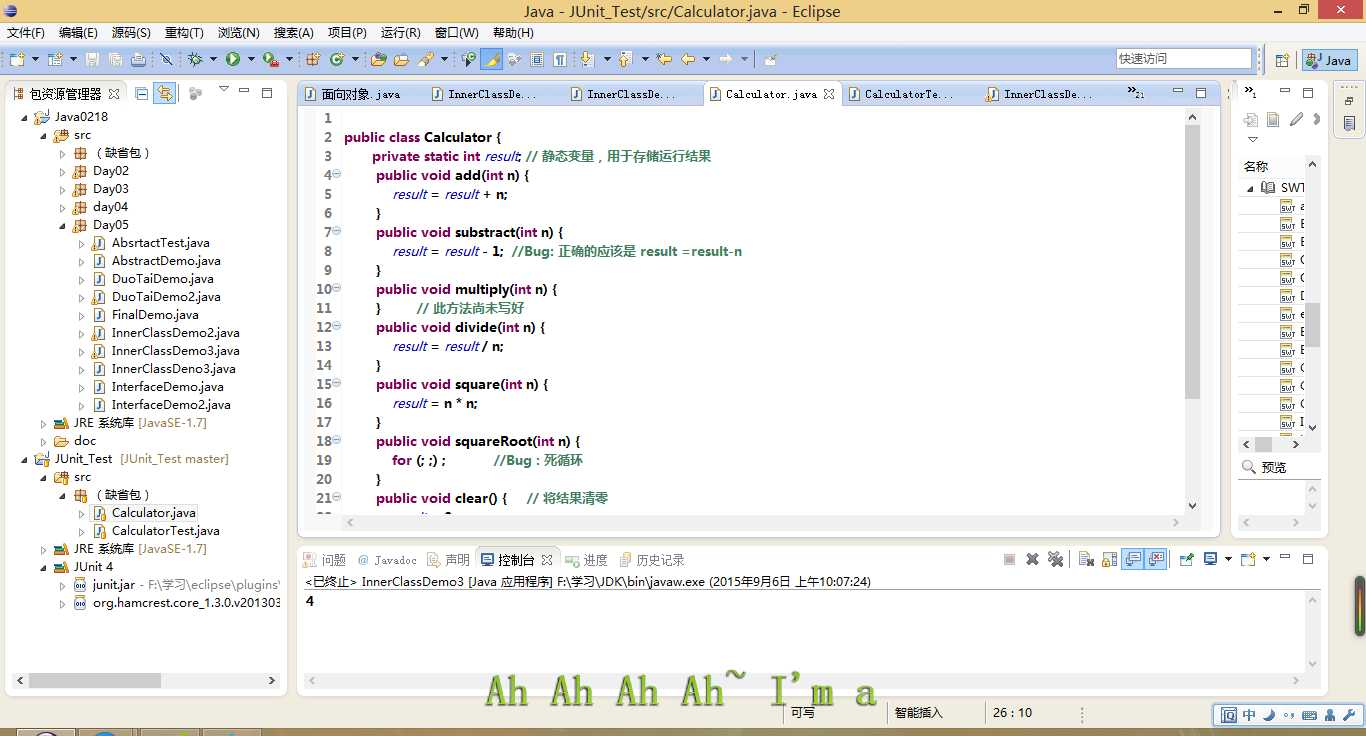Click the New Java Class icon
This screenshot has height=736, width=1366.
coord(337,60)
